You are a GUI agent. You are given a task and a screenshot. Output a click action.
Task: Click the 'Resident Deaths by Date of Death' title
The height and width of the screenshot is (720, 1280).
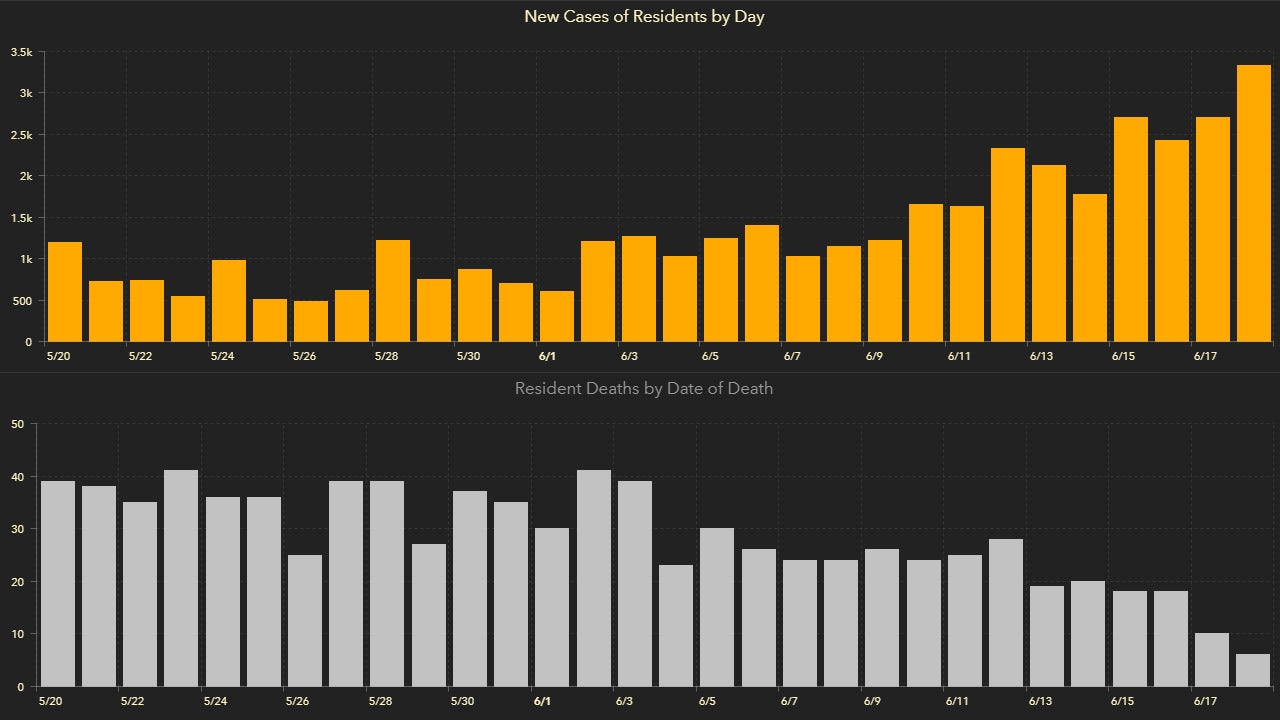643,388
